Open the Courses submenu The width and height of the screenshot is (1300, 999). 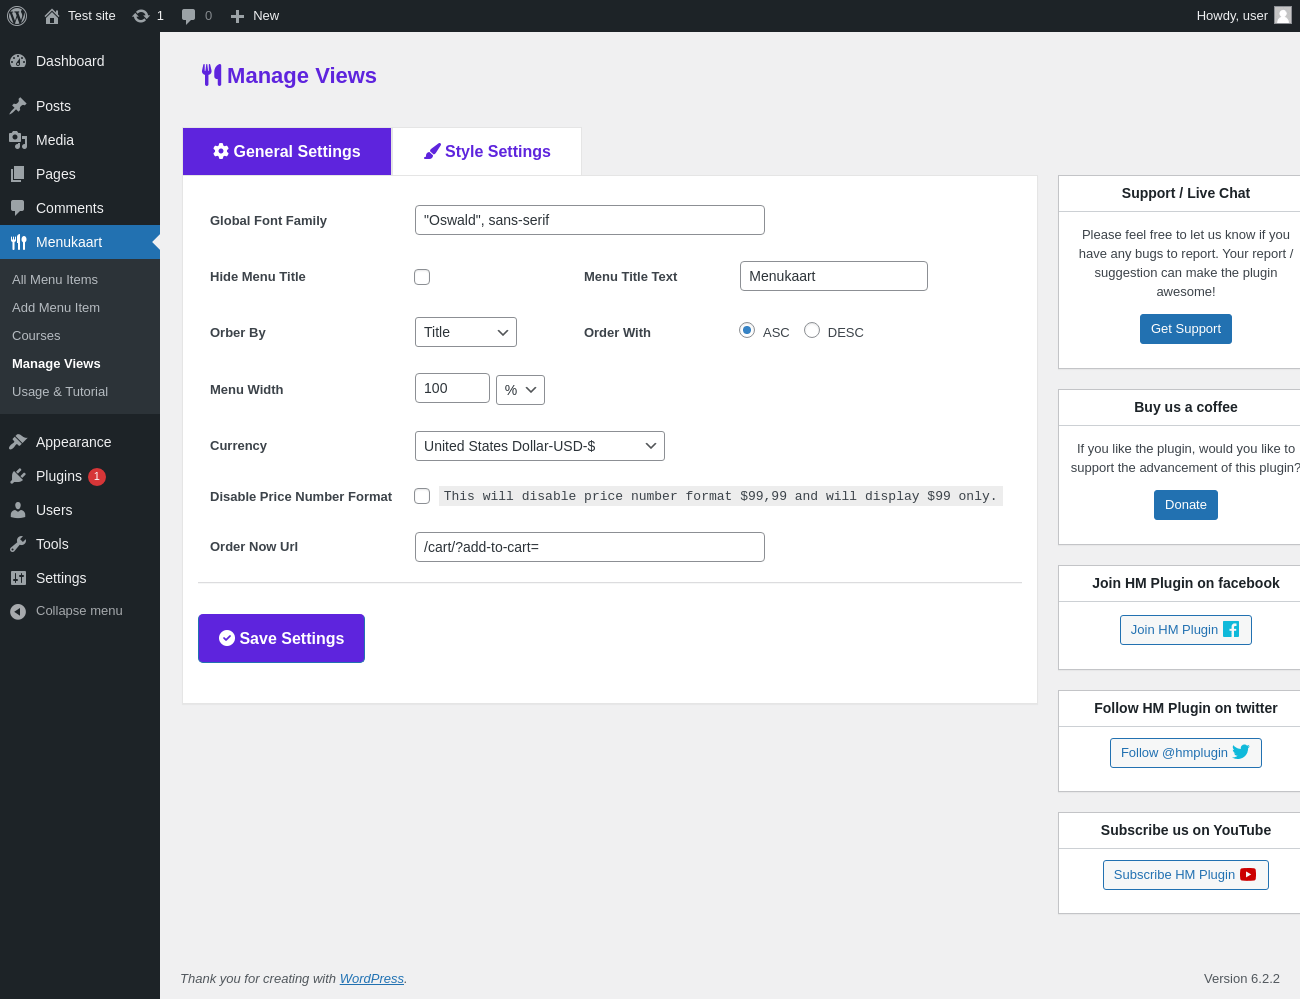point(36,336)
